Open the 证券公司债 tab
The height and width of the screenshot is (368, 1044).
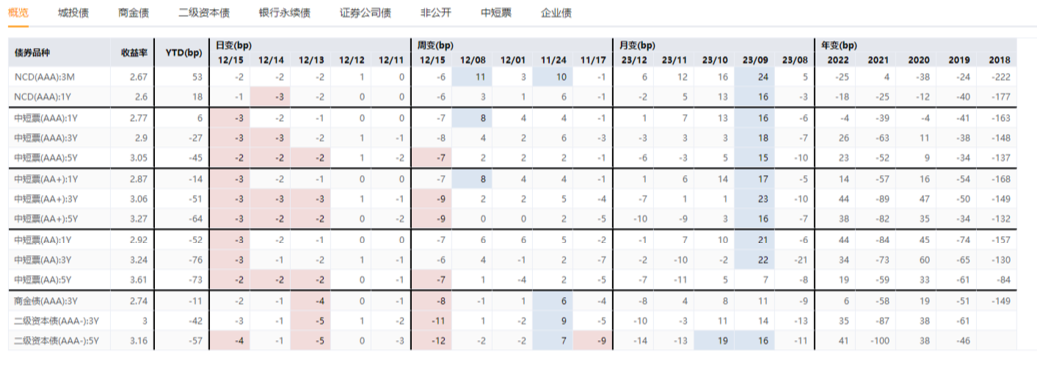[365, 13]
